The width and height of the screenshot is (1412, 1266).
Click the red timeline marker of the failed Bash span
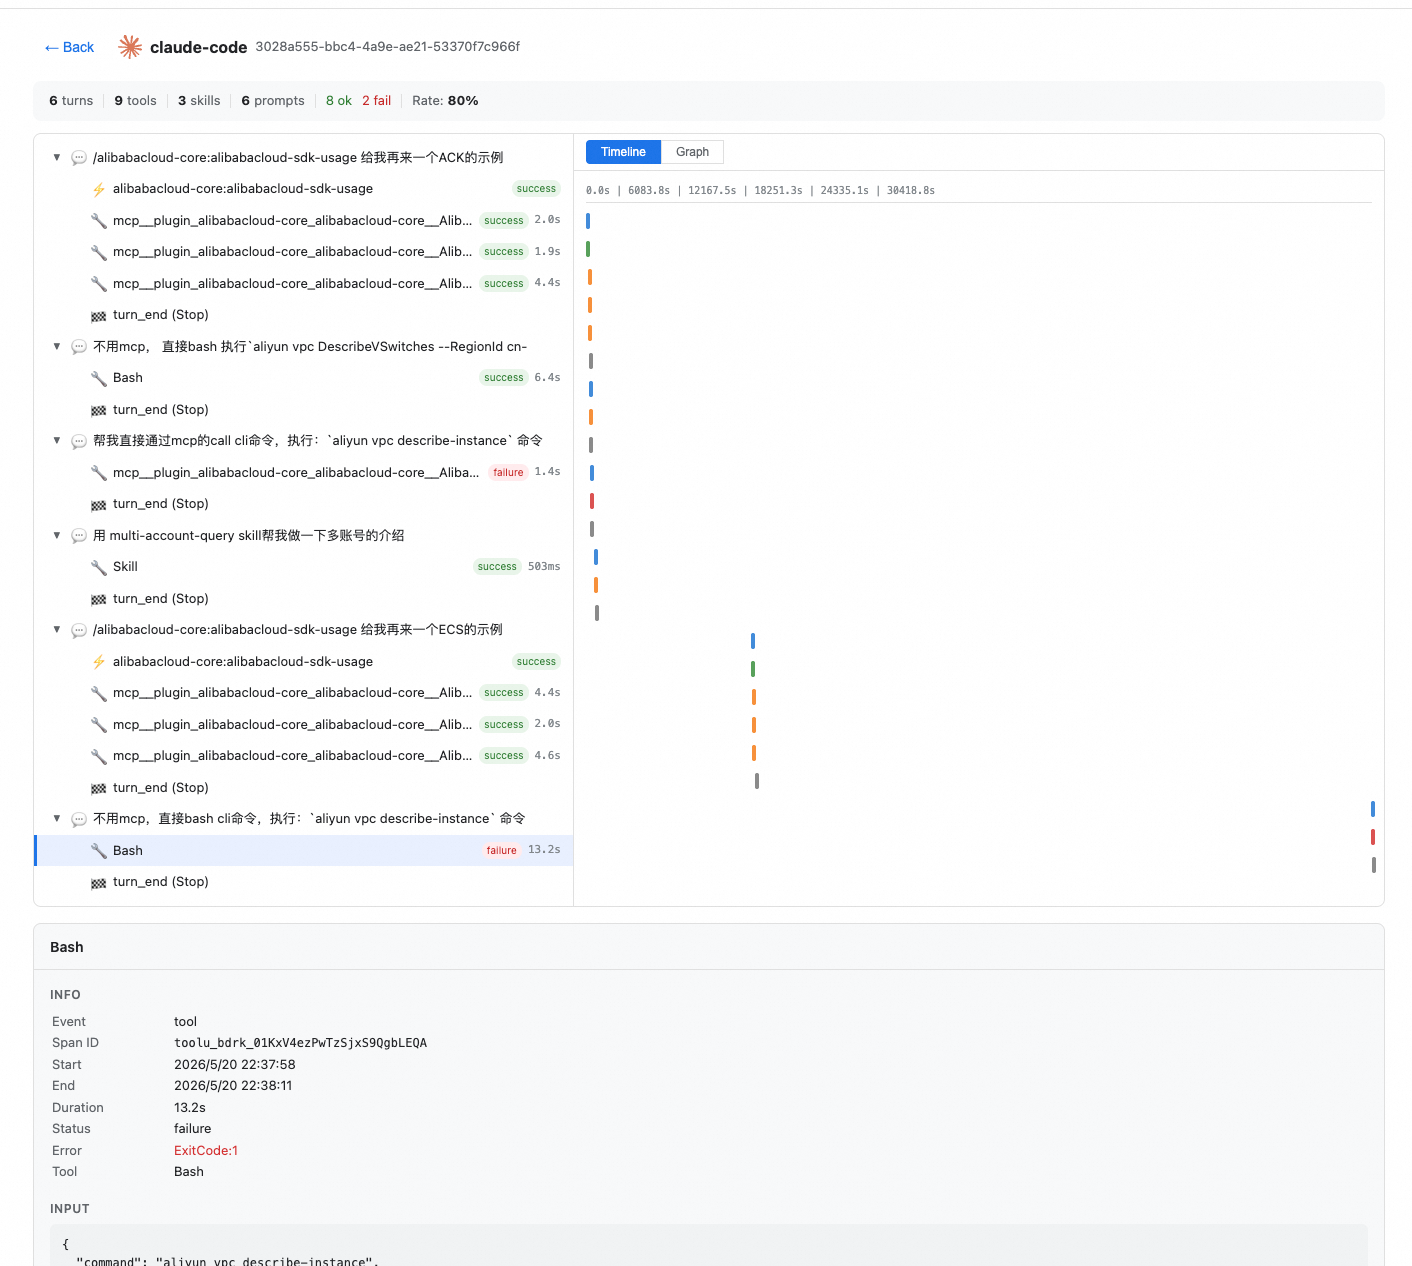(1373, 837)
